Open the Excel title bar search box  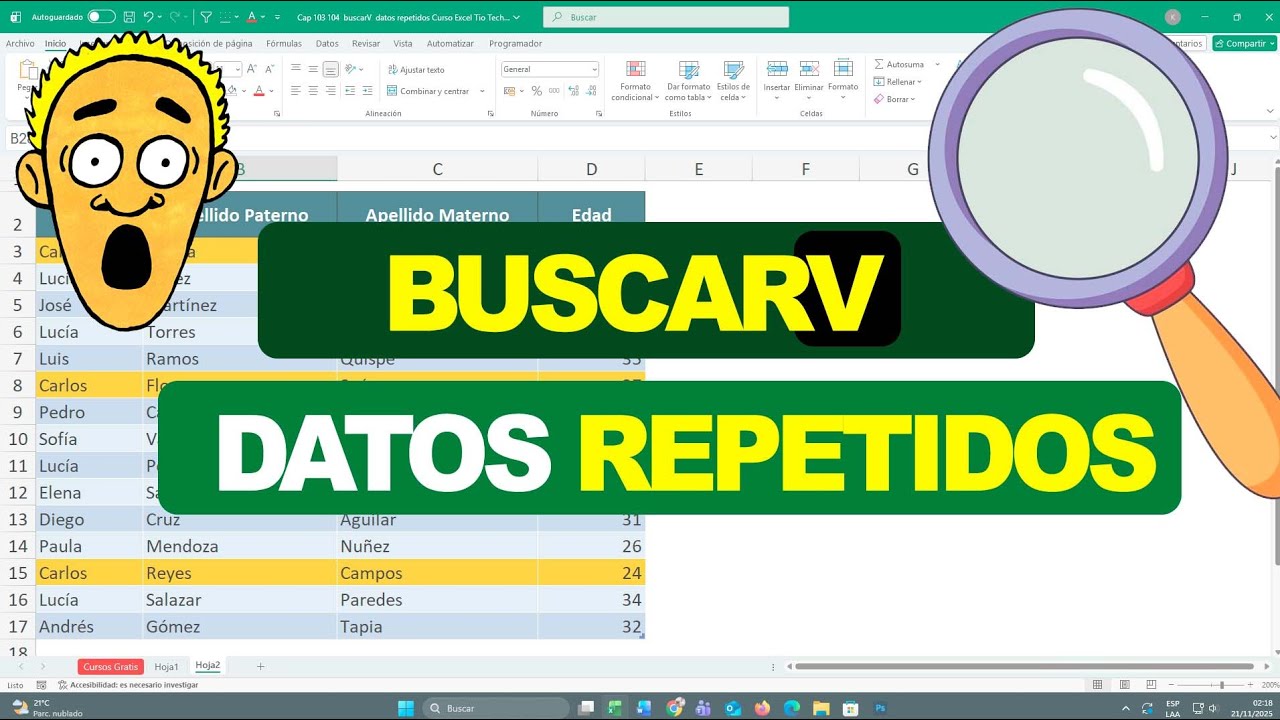[x=666, y=17]
